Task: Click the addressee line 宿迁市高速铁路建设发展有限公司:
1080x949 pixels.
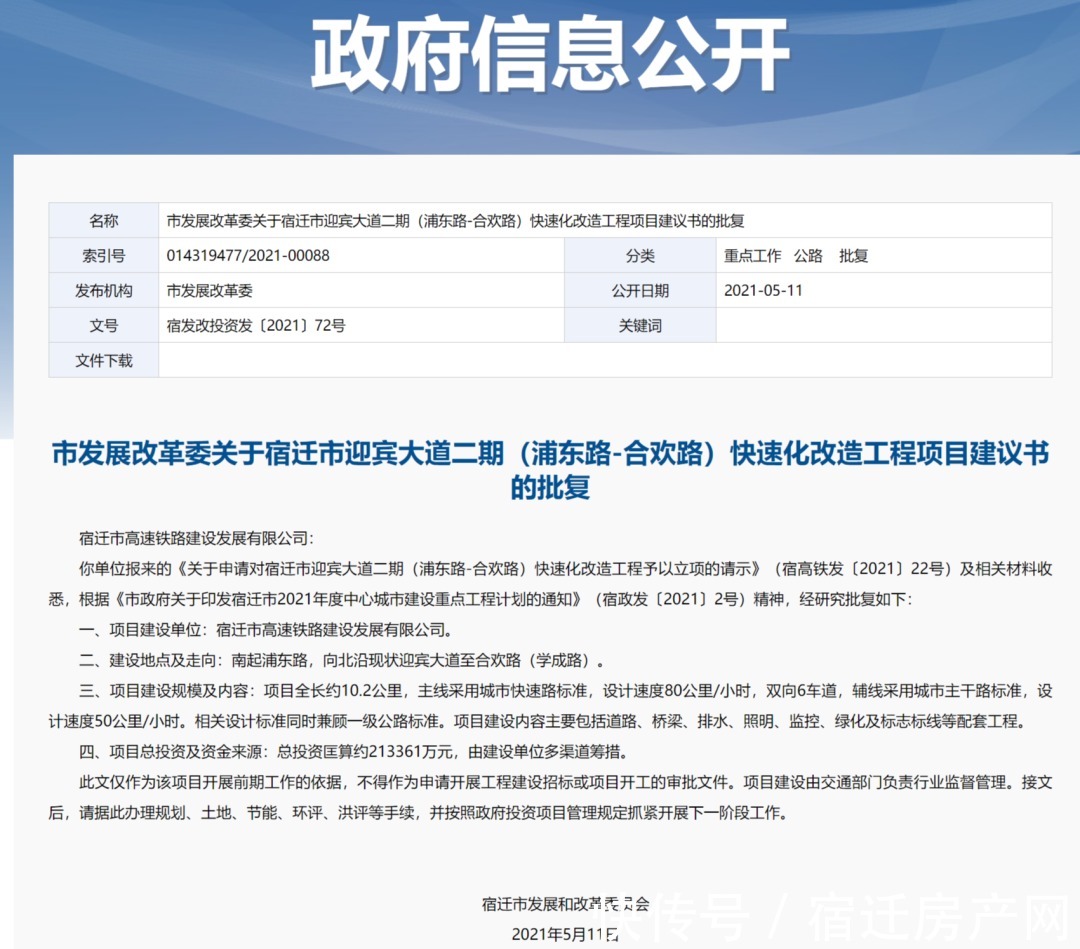Action: click(x=196, y=538)
